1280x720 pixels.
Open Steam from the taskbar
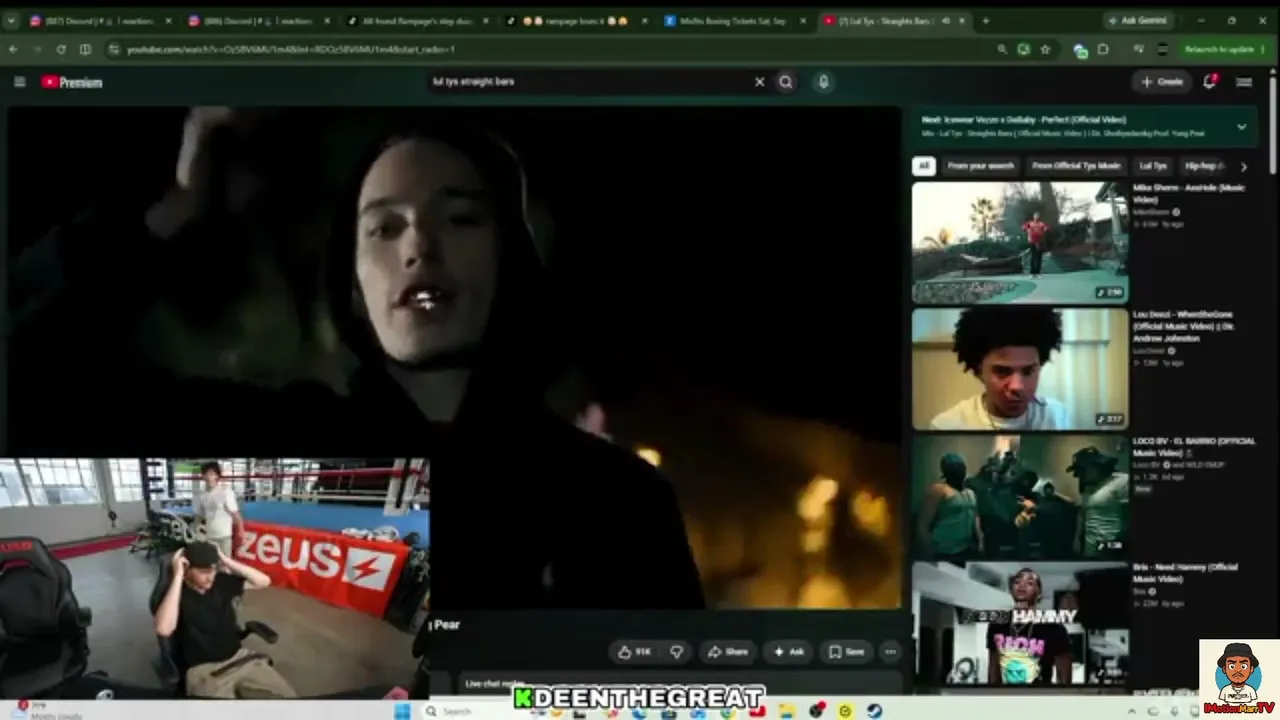click(875, 711)
